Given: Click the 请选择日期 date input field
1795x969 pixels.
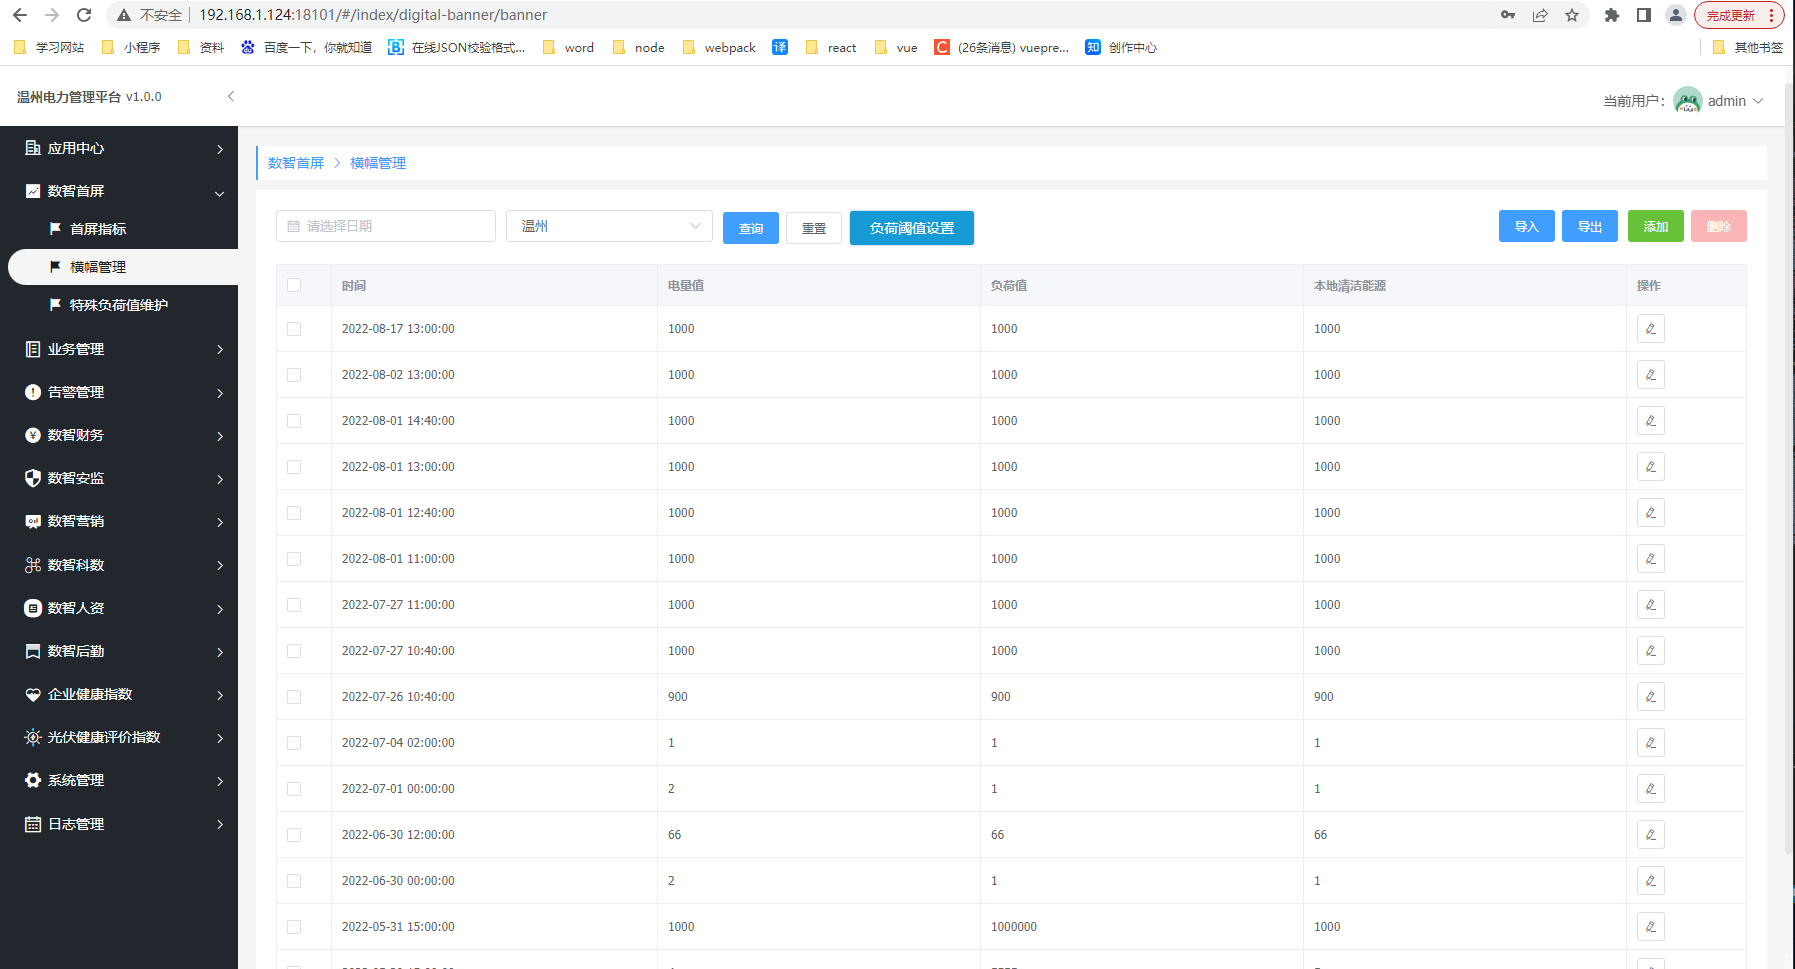Looking at the screenshot, I should [386, 226].
